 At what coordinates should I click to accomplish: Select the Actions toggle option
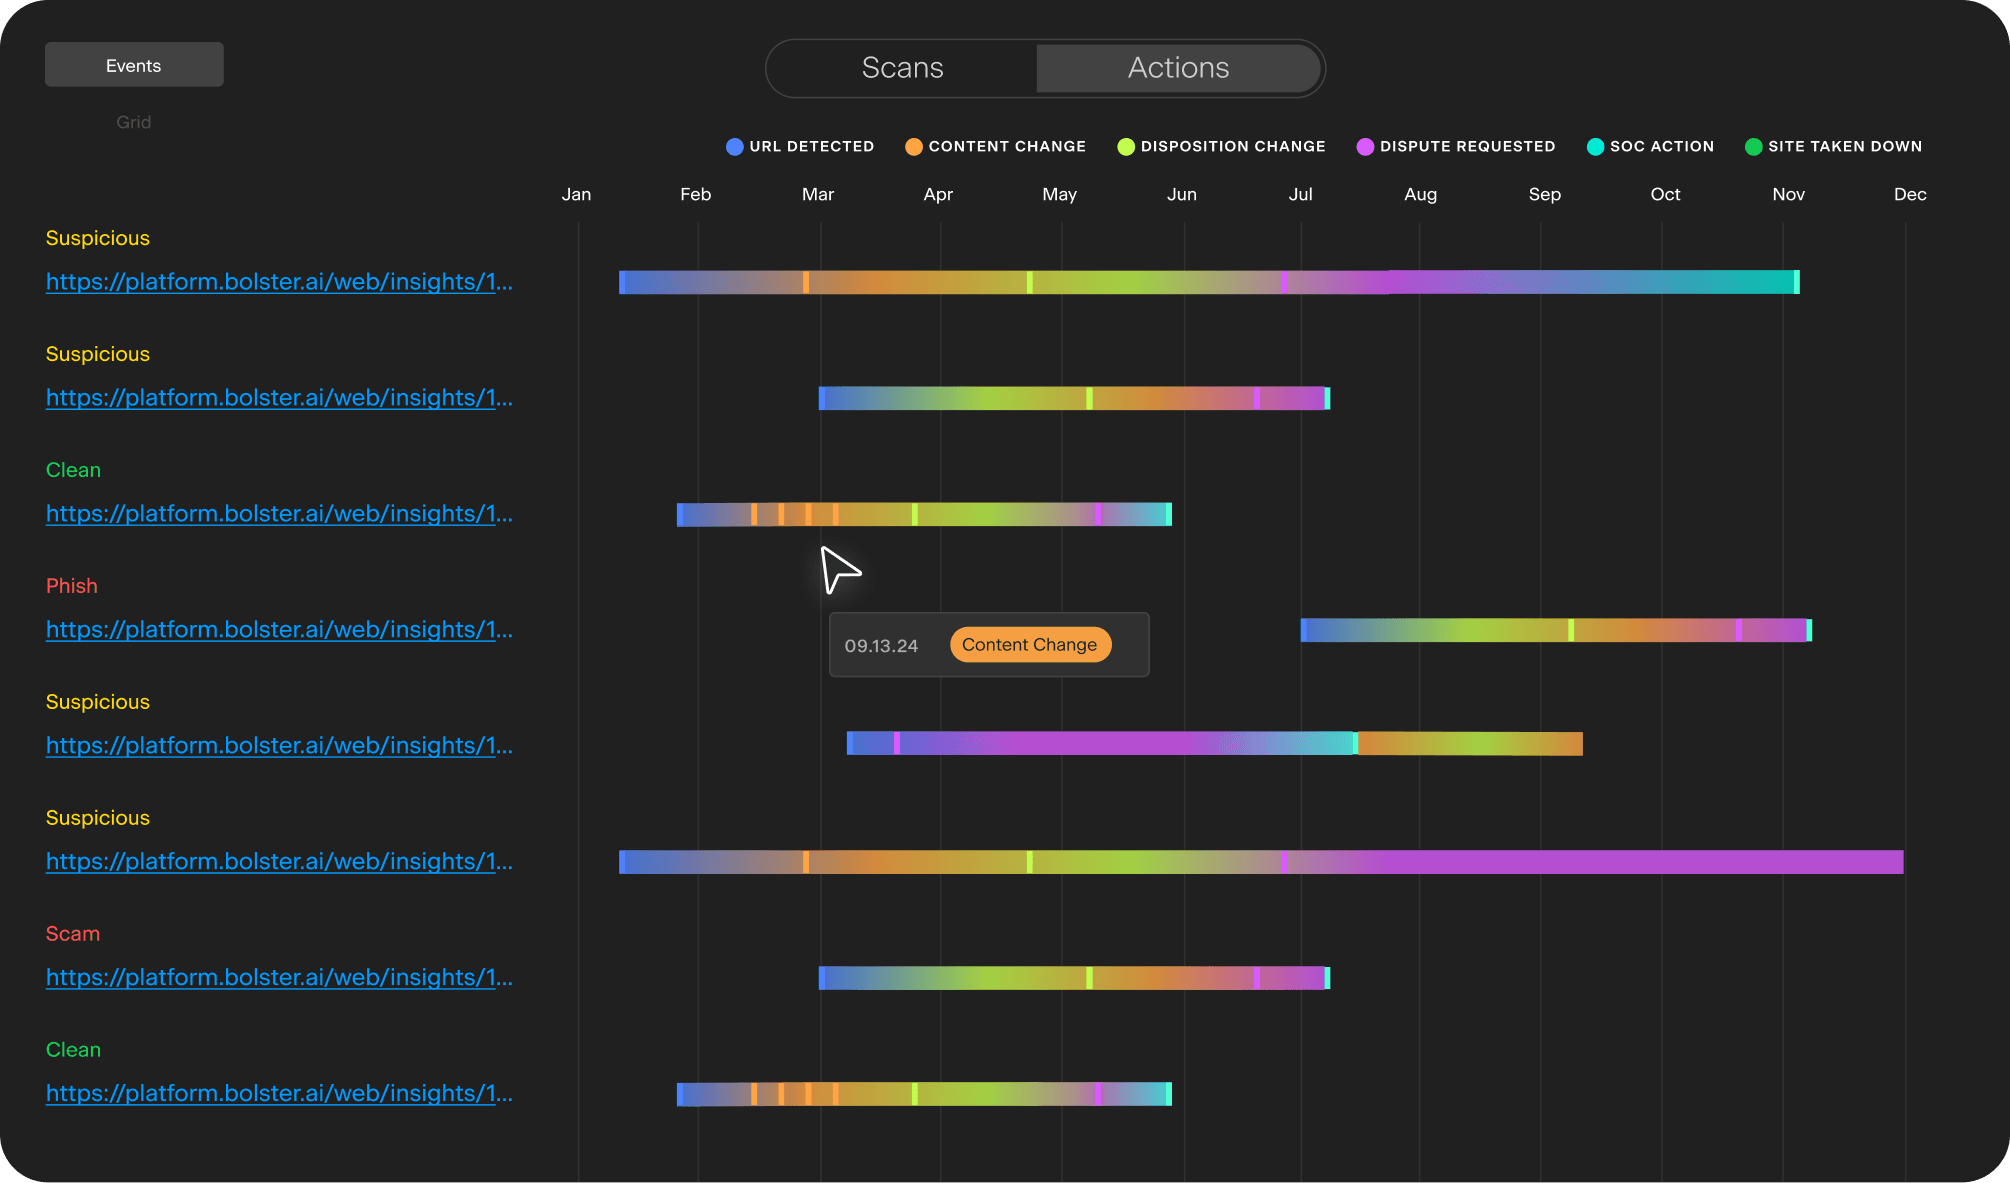pyautogui.click(x=1178, y=68)
